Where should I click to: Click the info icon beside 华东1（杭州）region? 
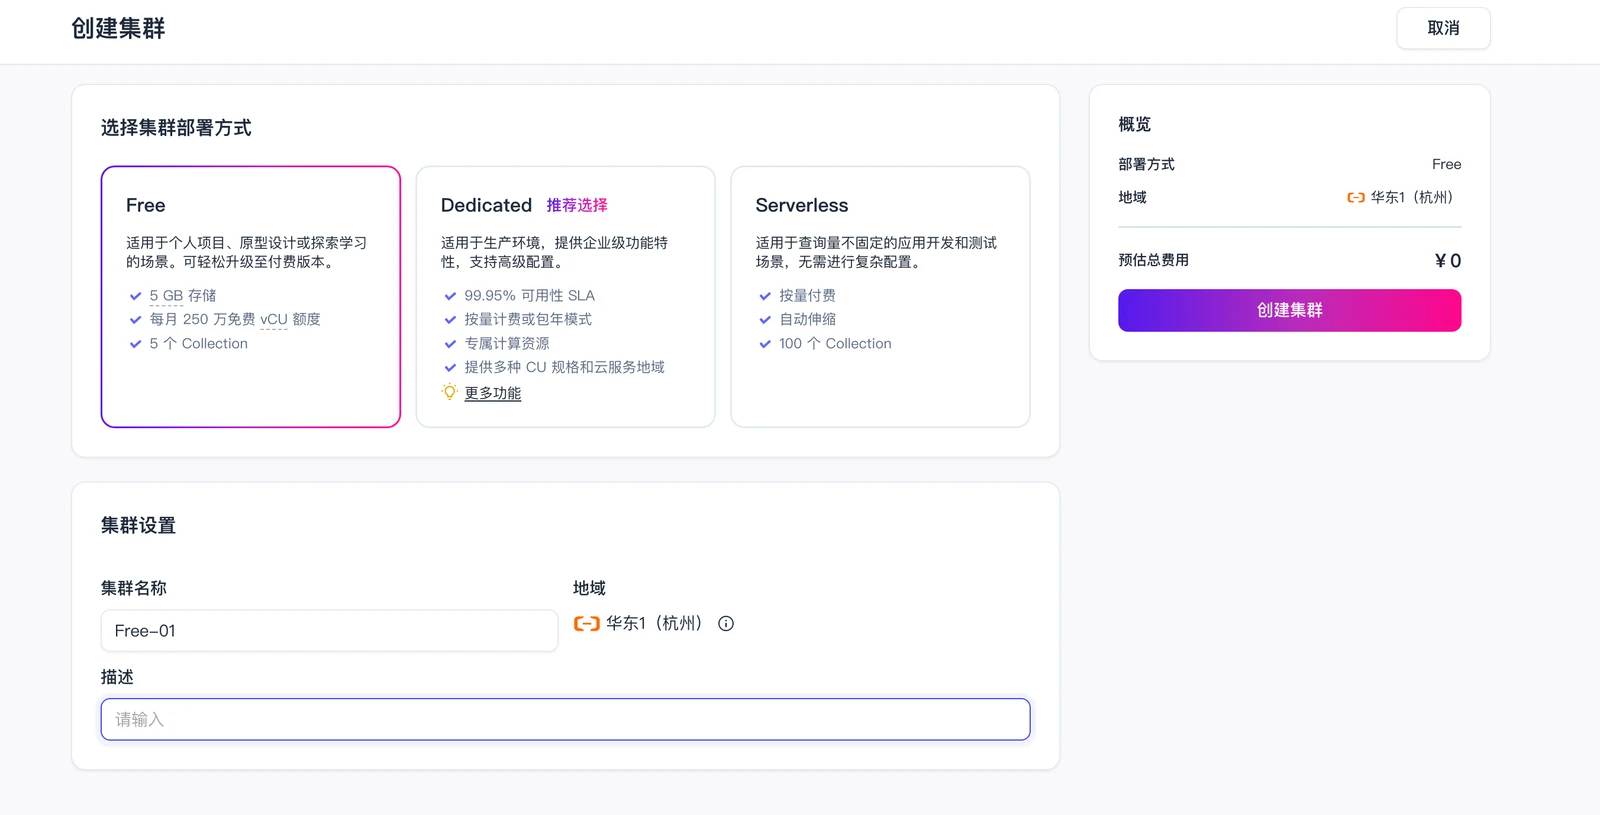tap(726, 623)
